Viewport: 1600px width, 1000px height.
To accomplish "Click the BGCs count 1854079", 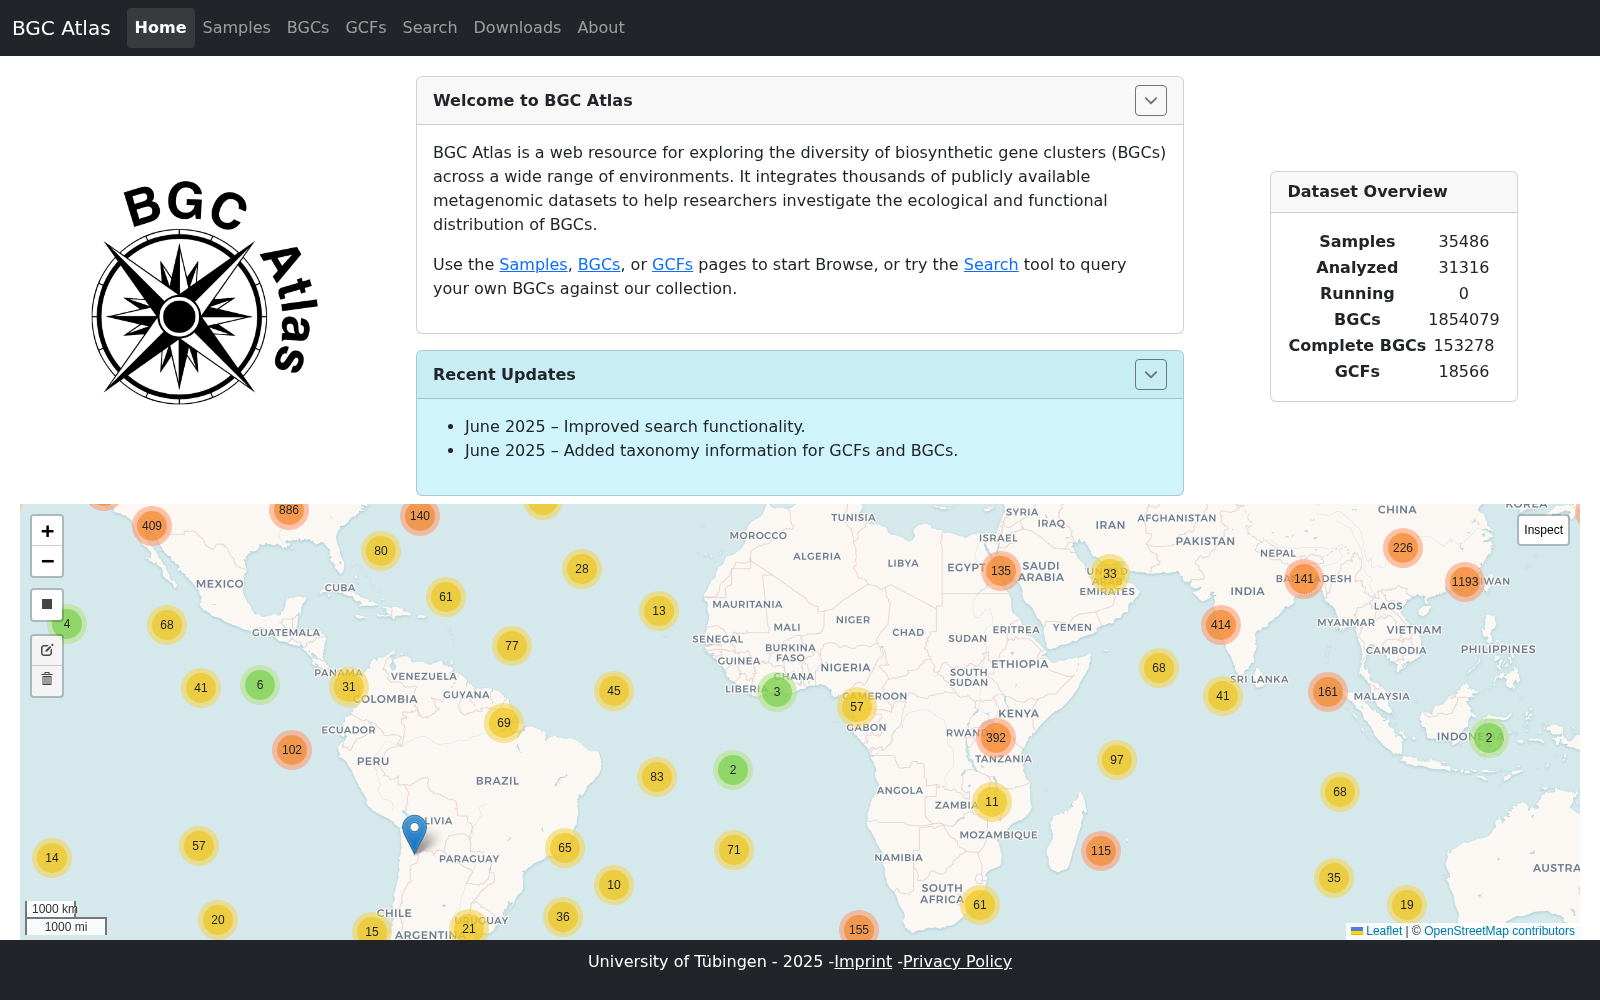I will (x=1464, y=320).
